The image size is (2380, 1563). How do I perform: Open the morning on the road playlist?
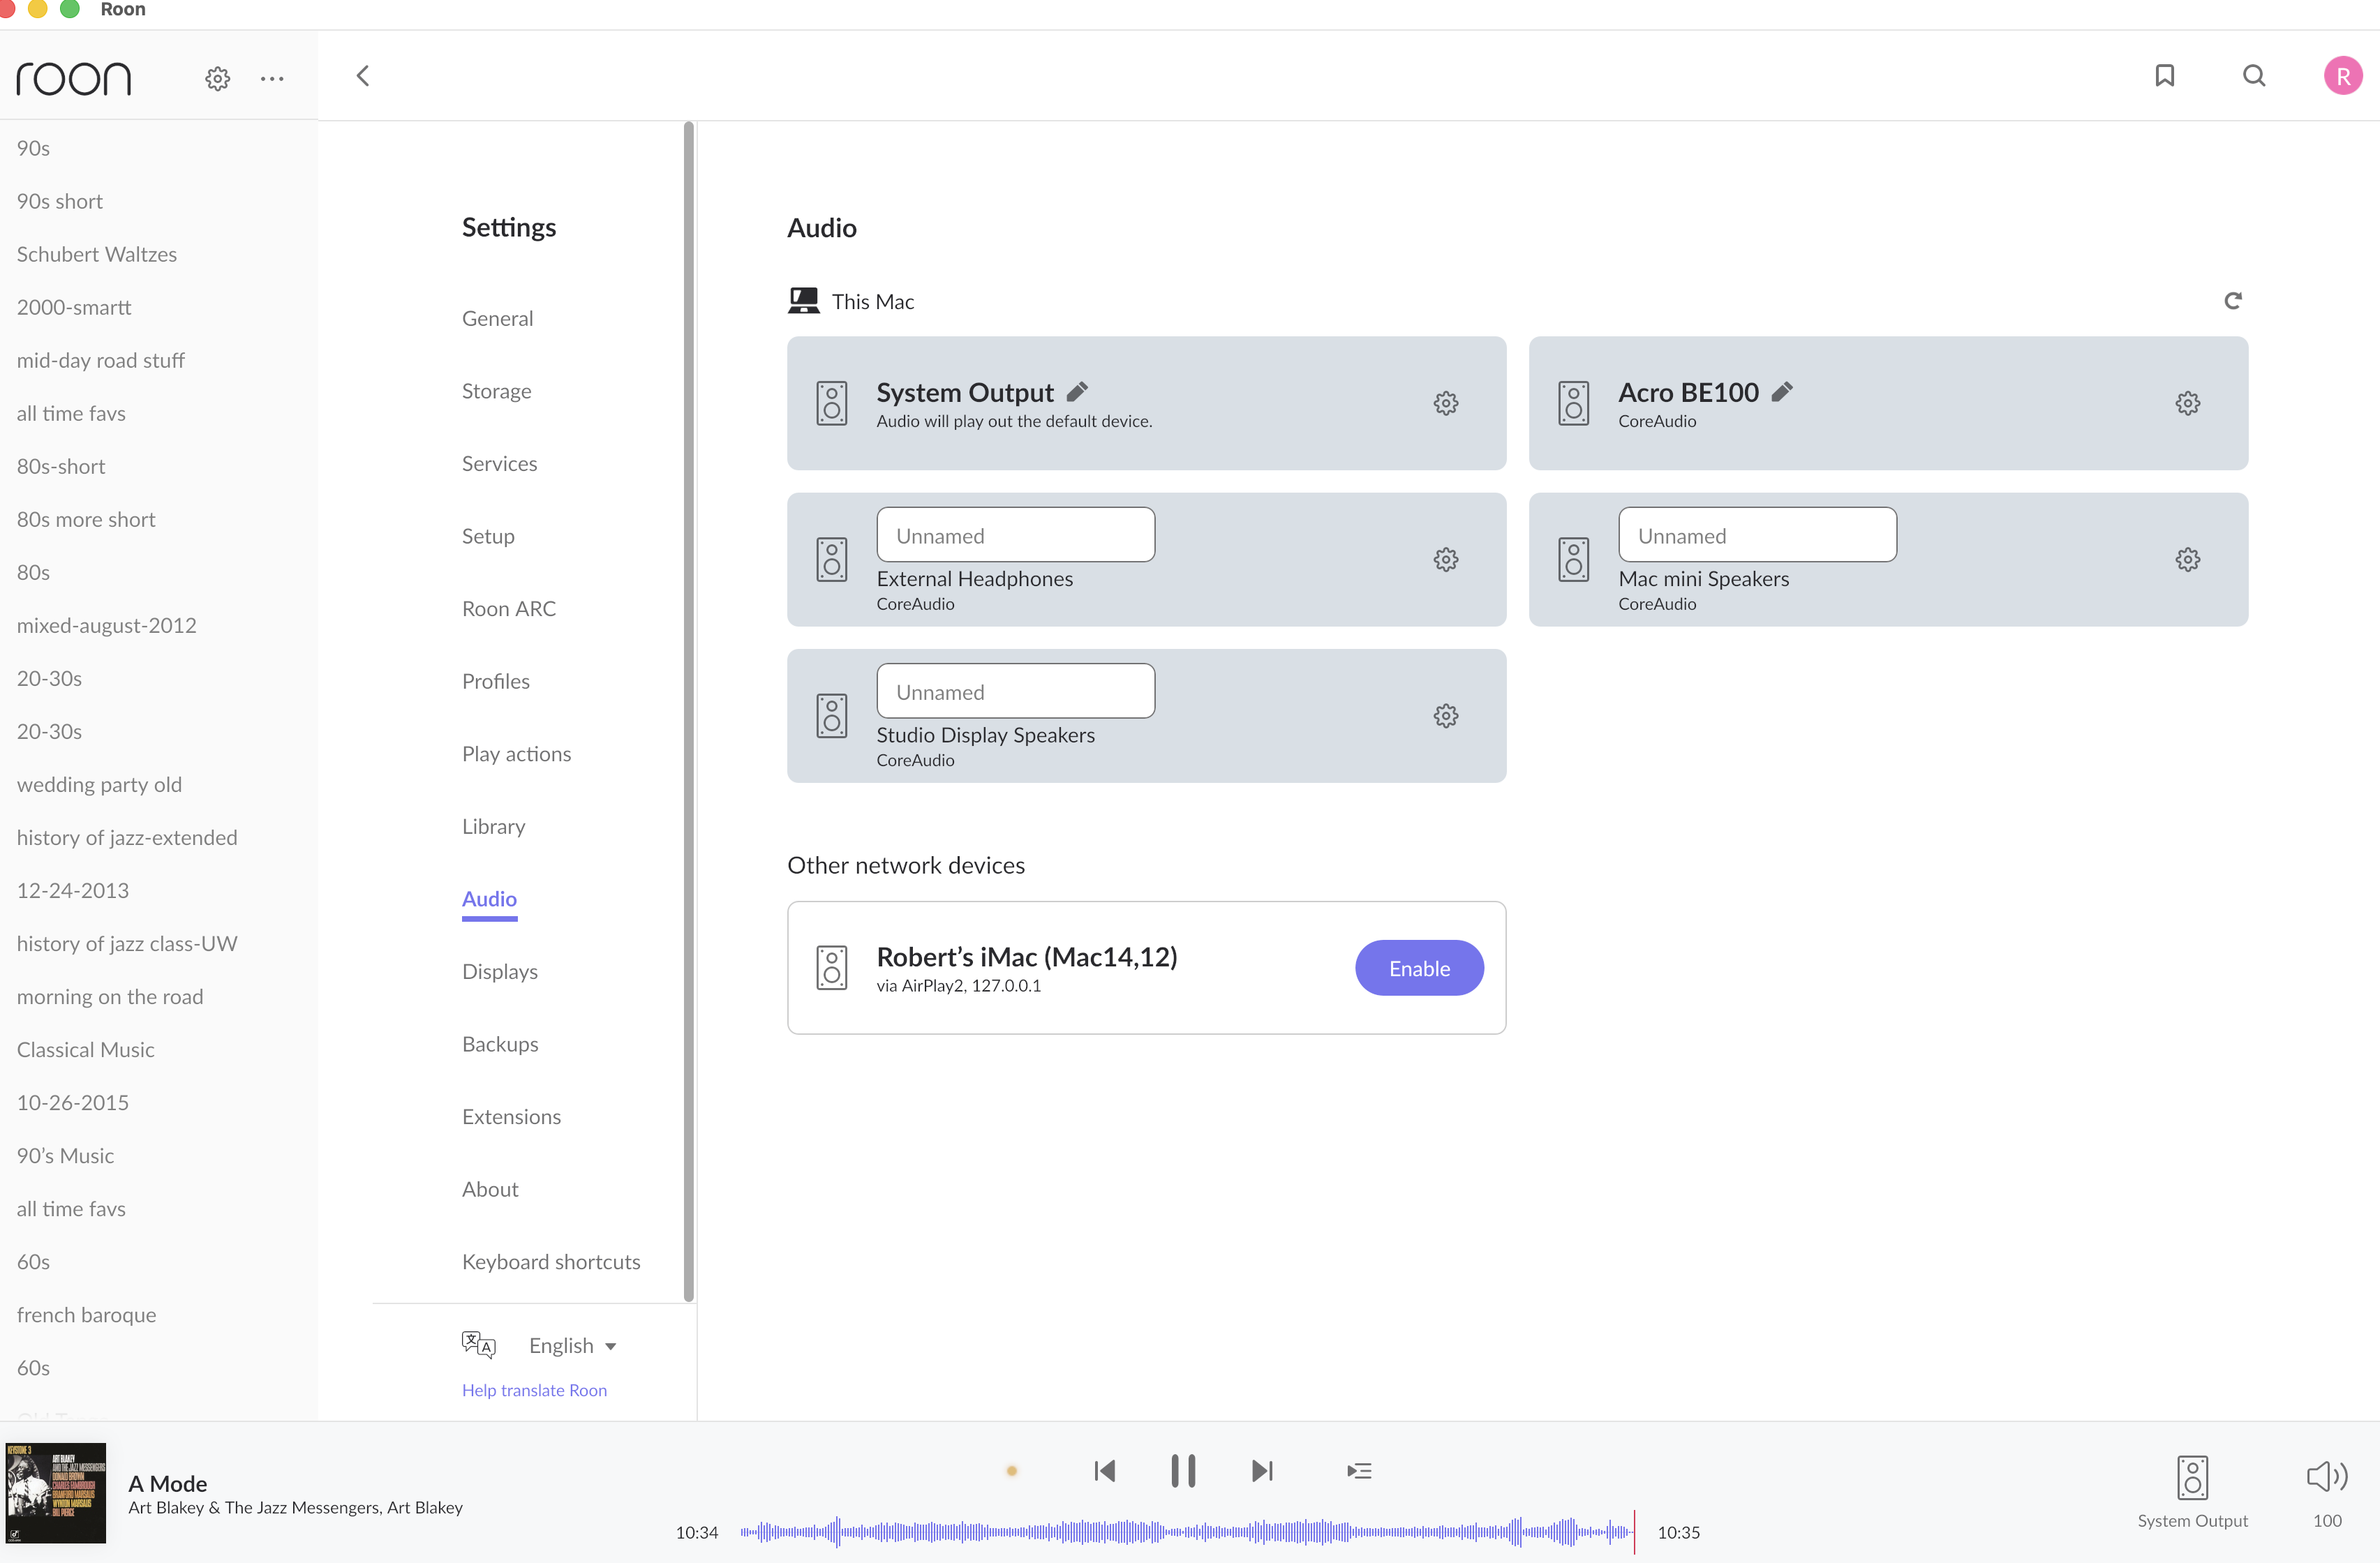(110, 996)
